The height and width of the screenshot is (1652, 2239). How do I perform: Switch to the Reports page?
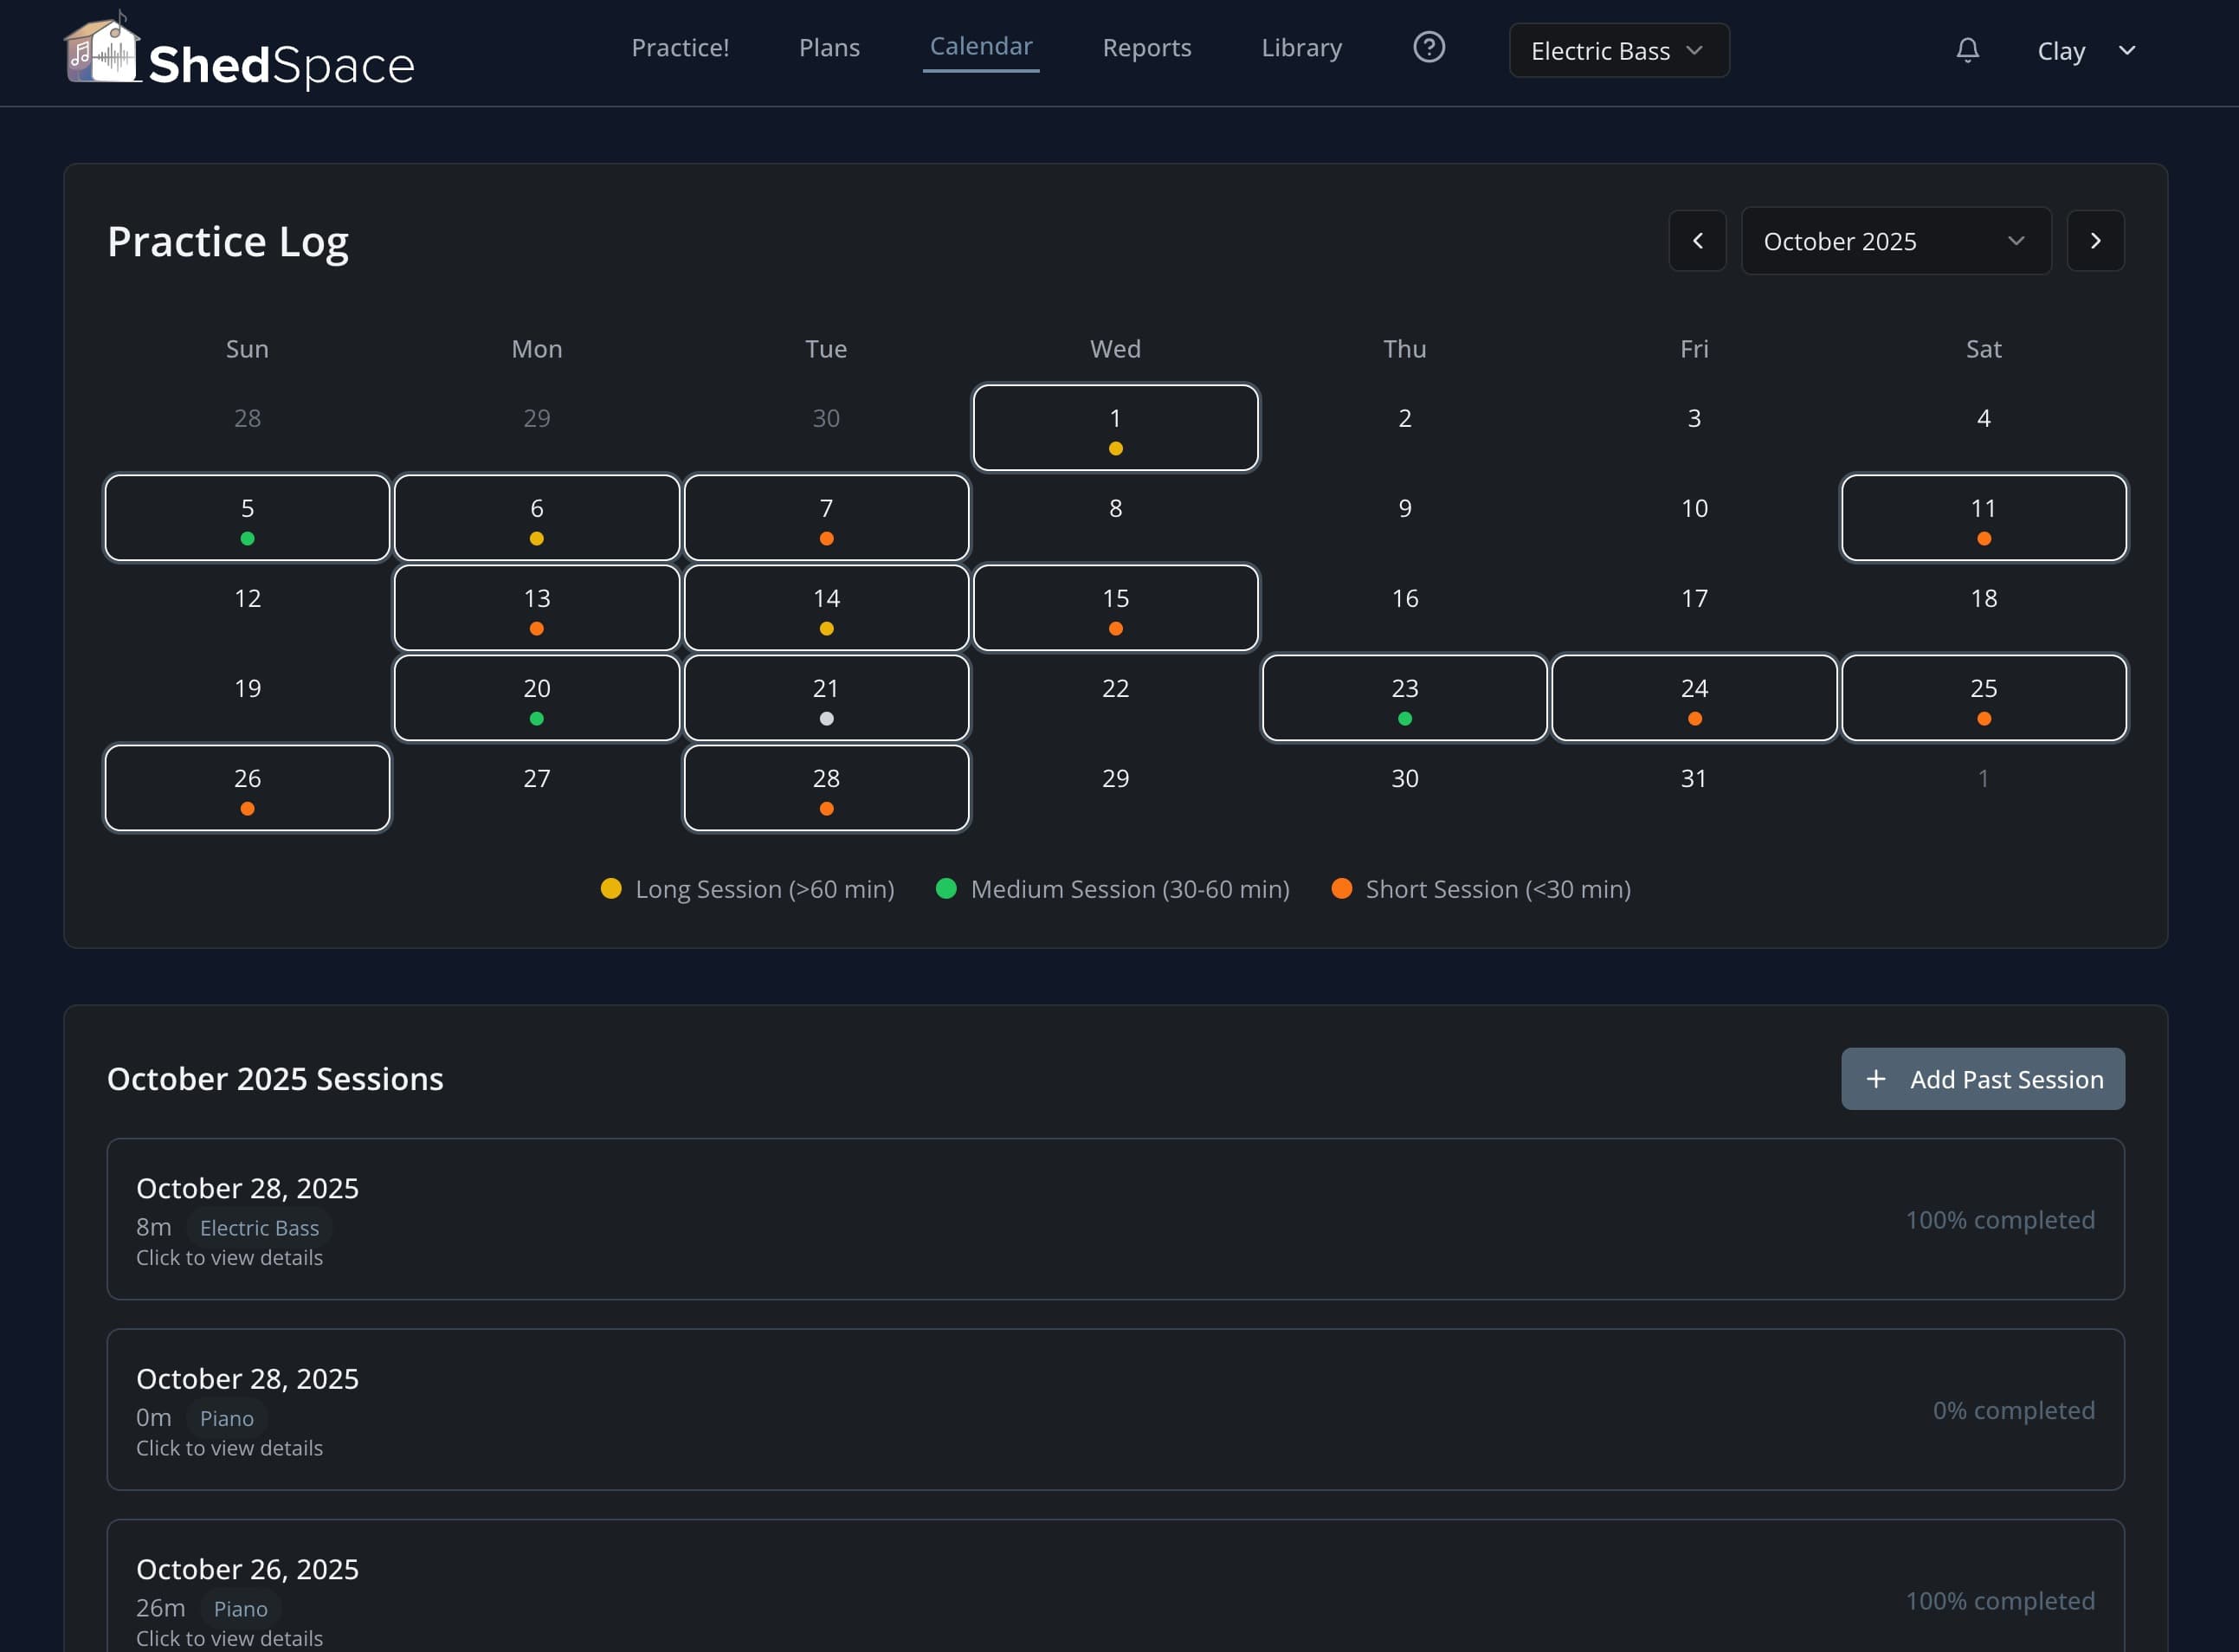point(1146,48)
